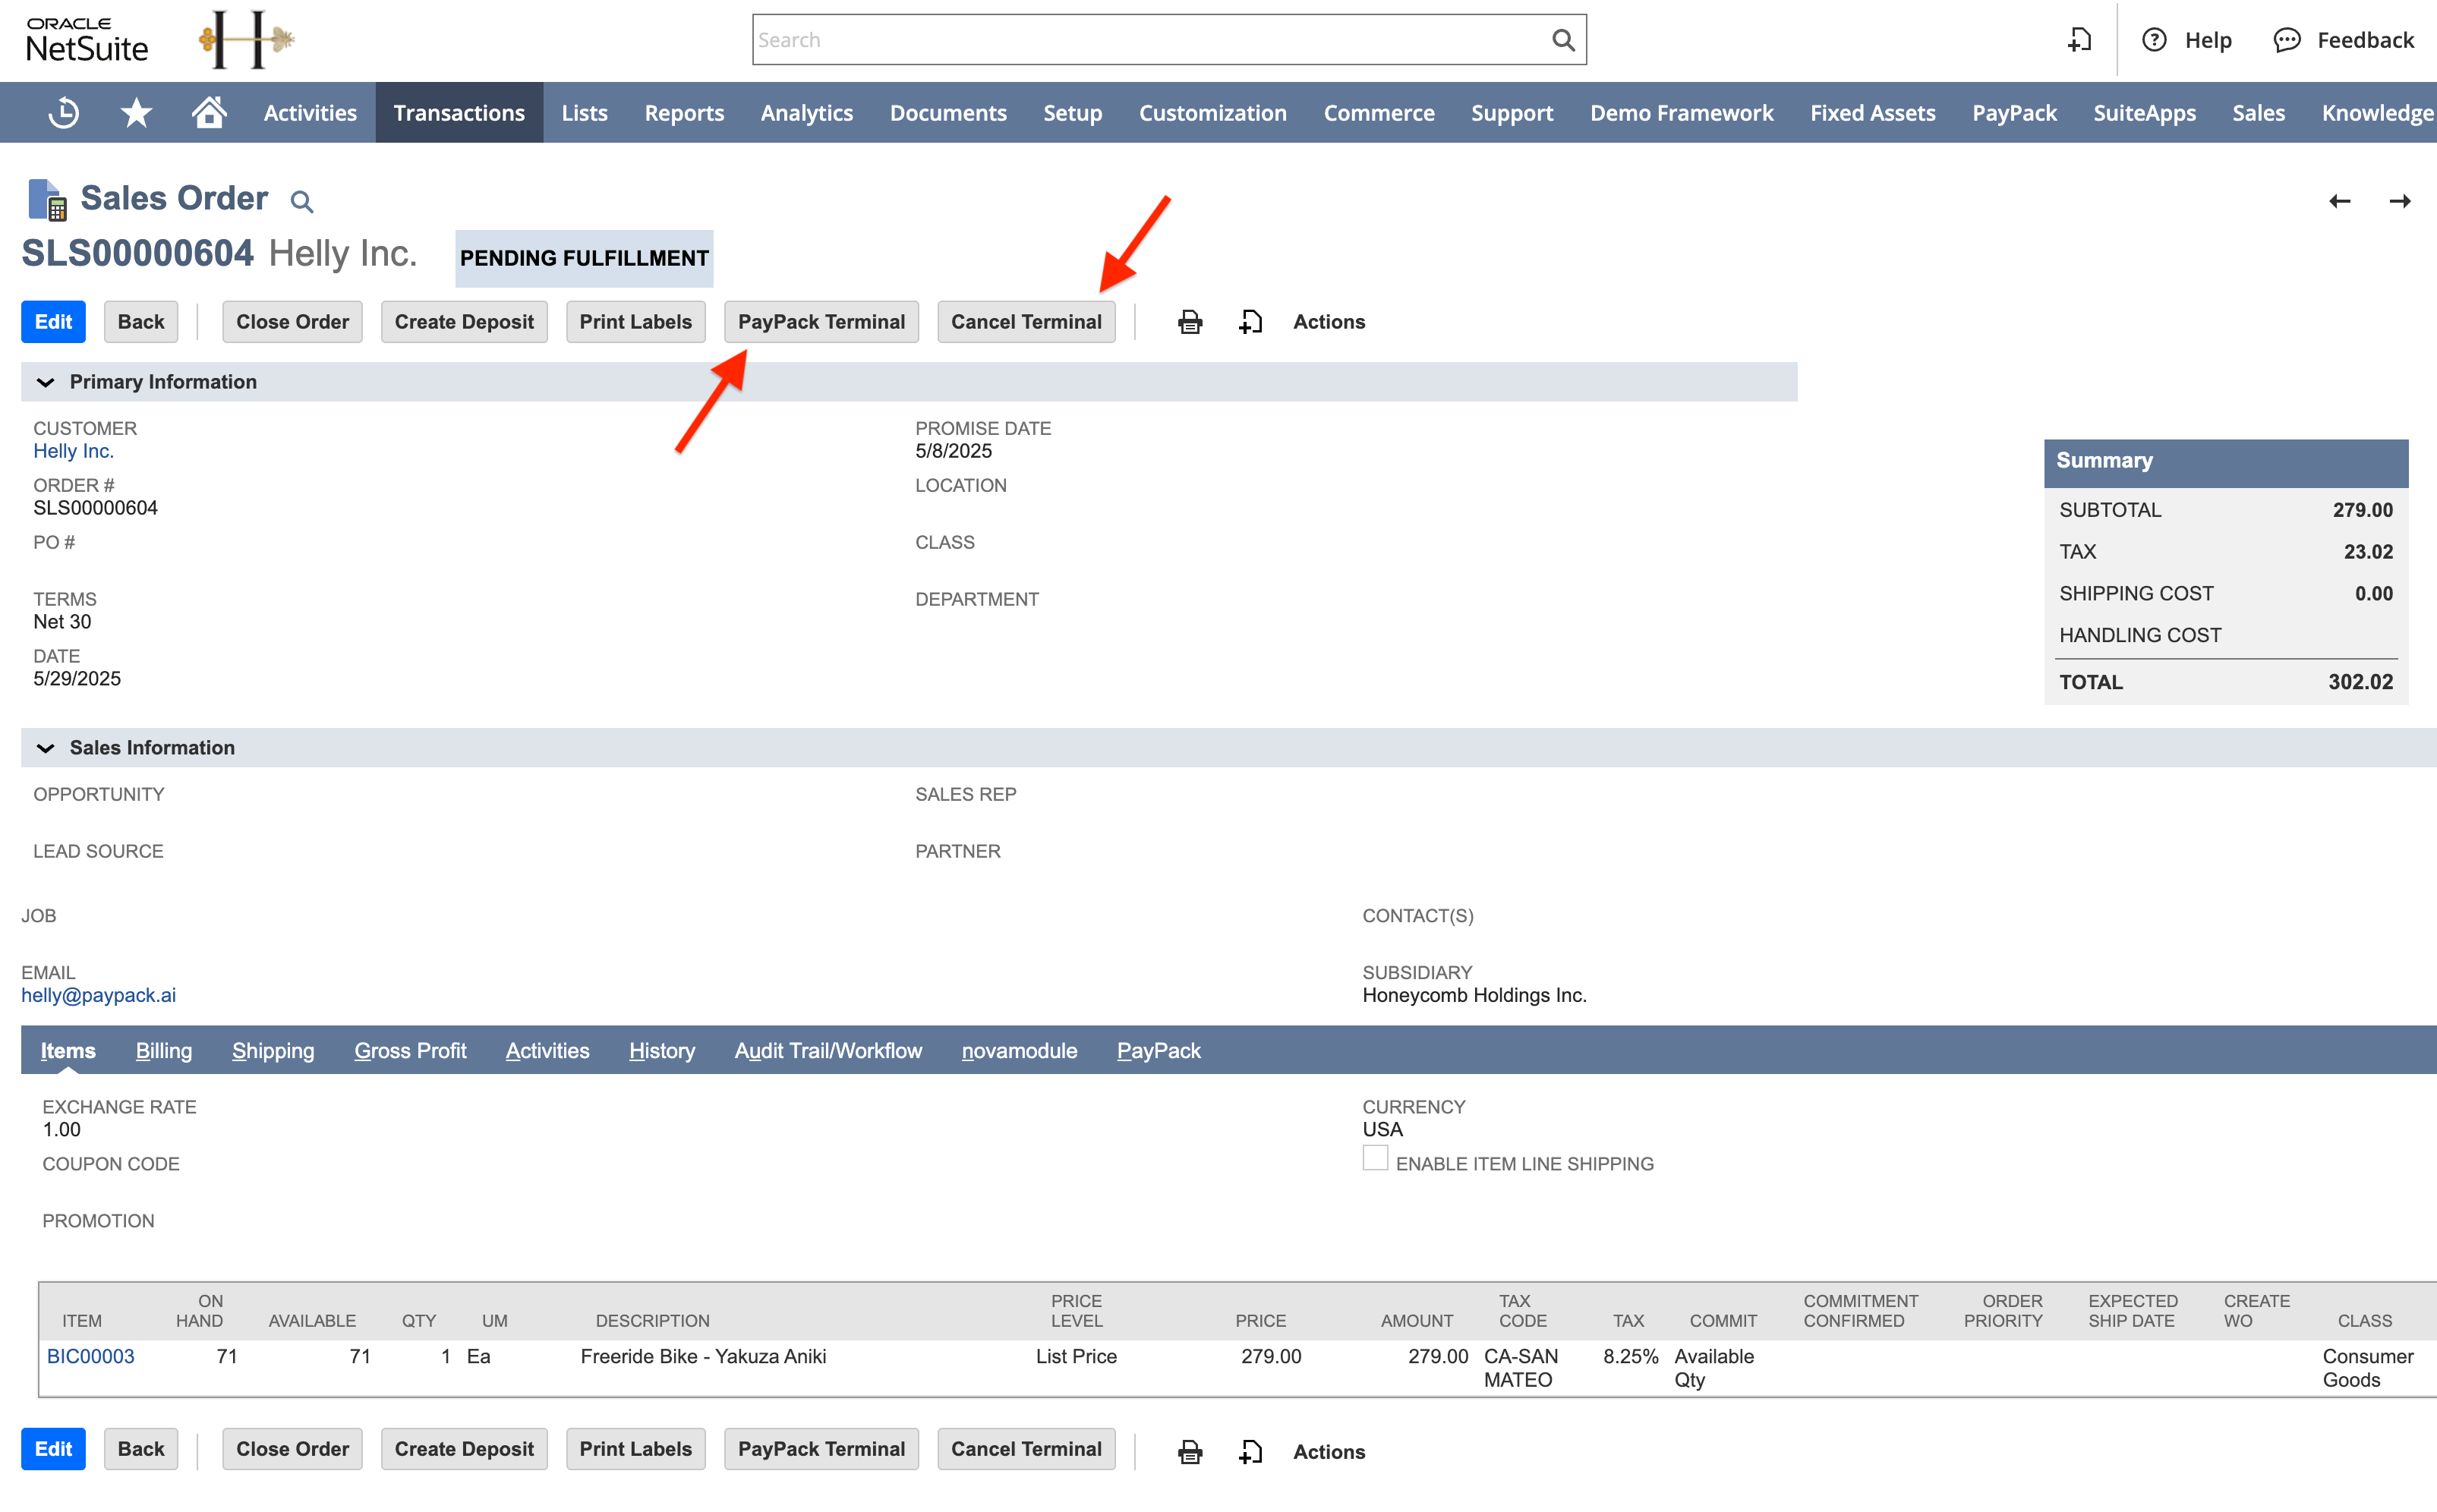Enable Item Line Shipping checkbox
The height and width of the screenshot is (1512, 2437).
pos(1375,1158)
